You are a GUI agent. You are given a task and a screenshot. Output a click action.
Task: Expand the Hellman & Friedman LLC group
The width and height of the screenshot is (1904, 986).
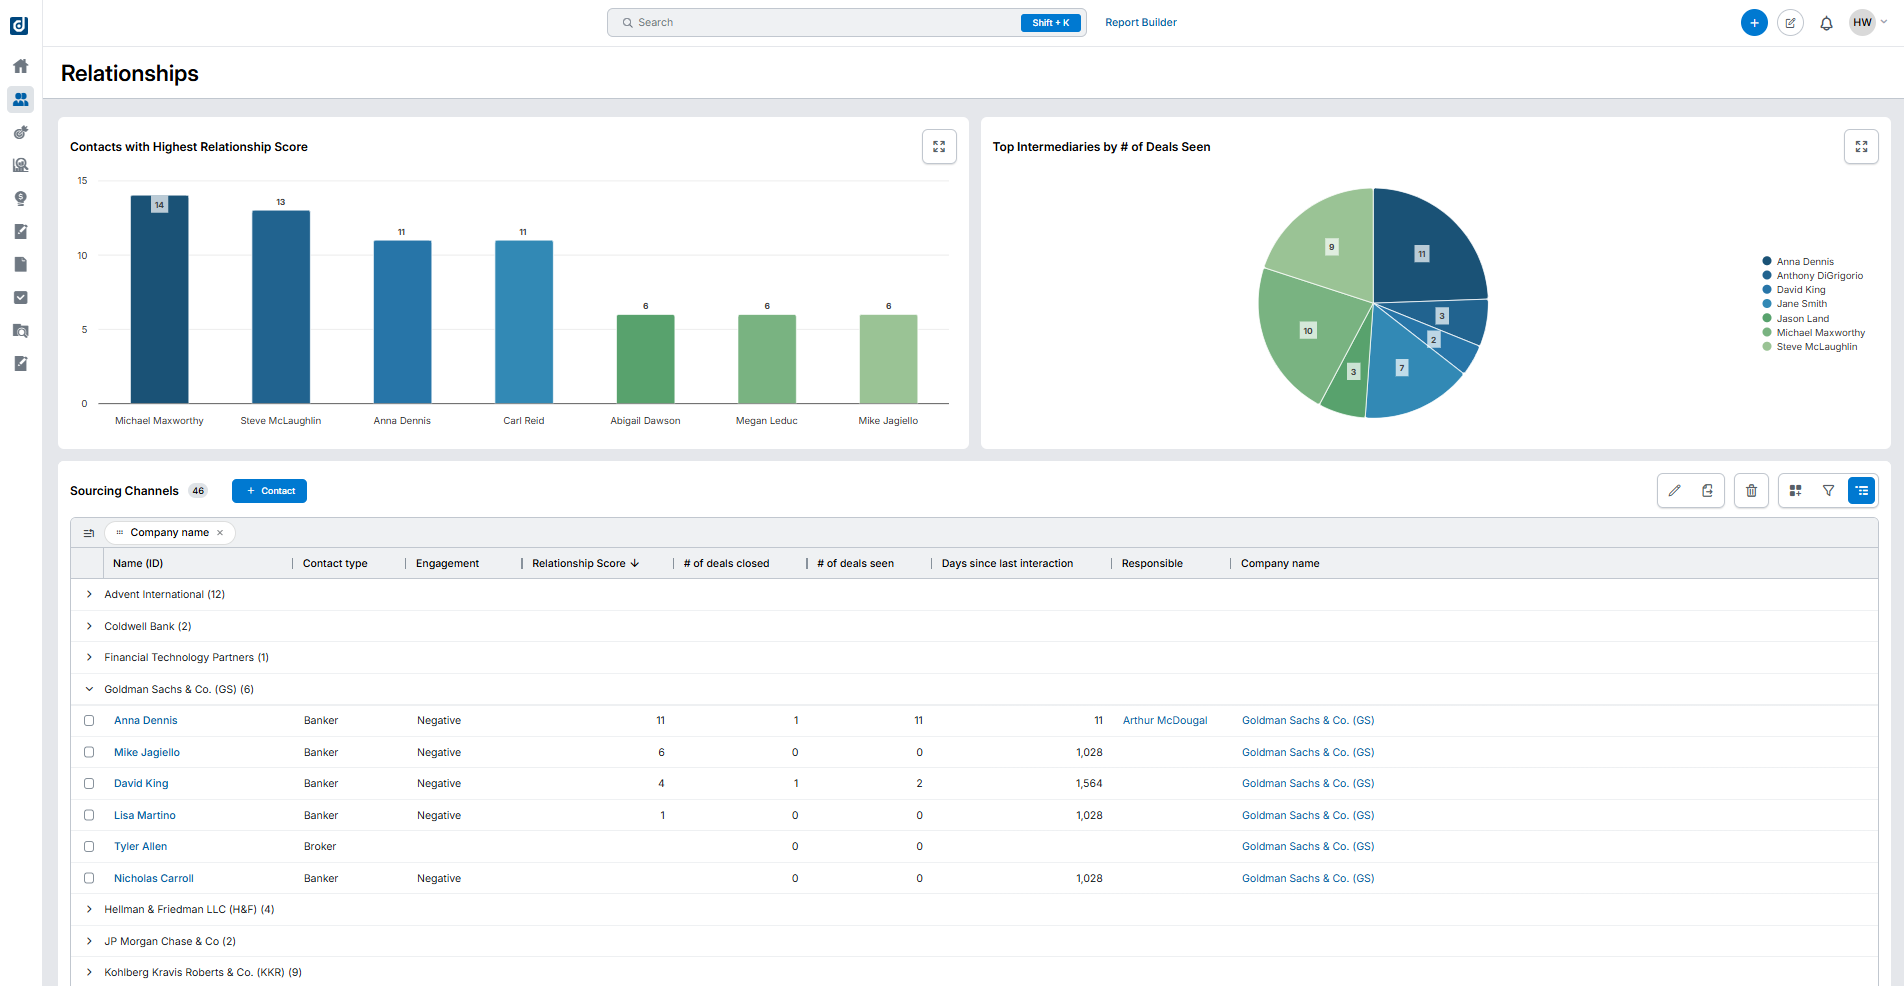point(89,910)
